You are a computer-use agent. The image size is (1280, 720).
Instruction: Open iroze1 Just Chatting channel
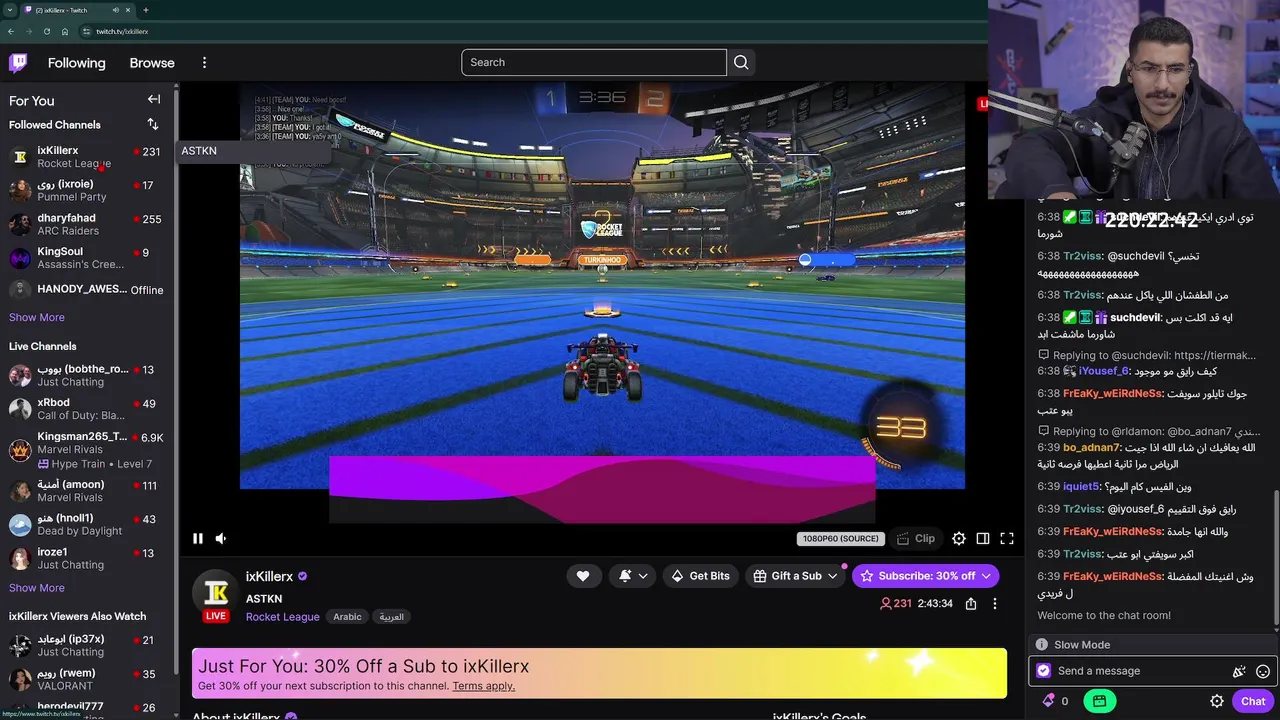[86, 558]
